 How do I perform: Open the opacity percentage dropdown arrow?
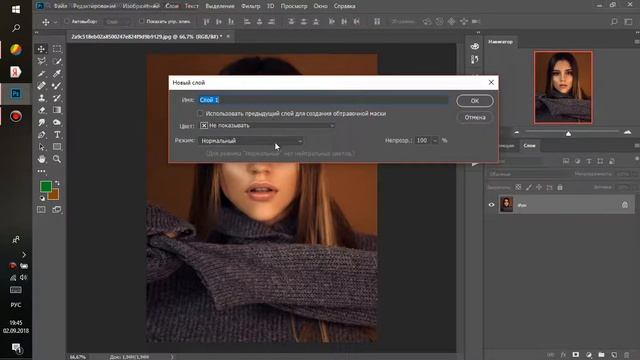click(435, 140)
